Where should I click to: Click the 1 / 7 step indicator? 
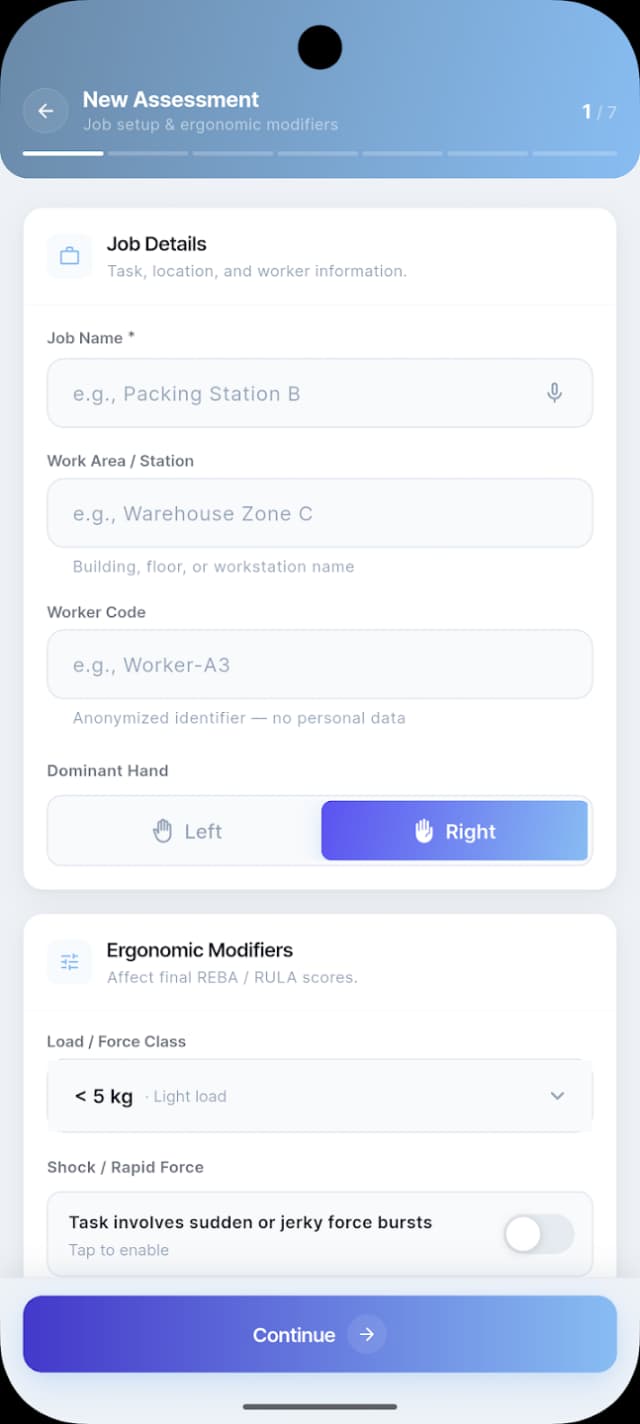(x=597, y=112)
